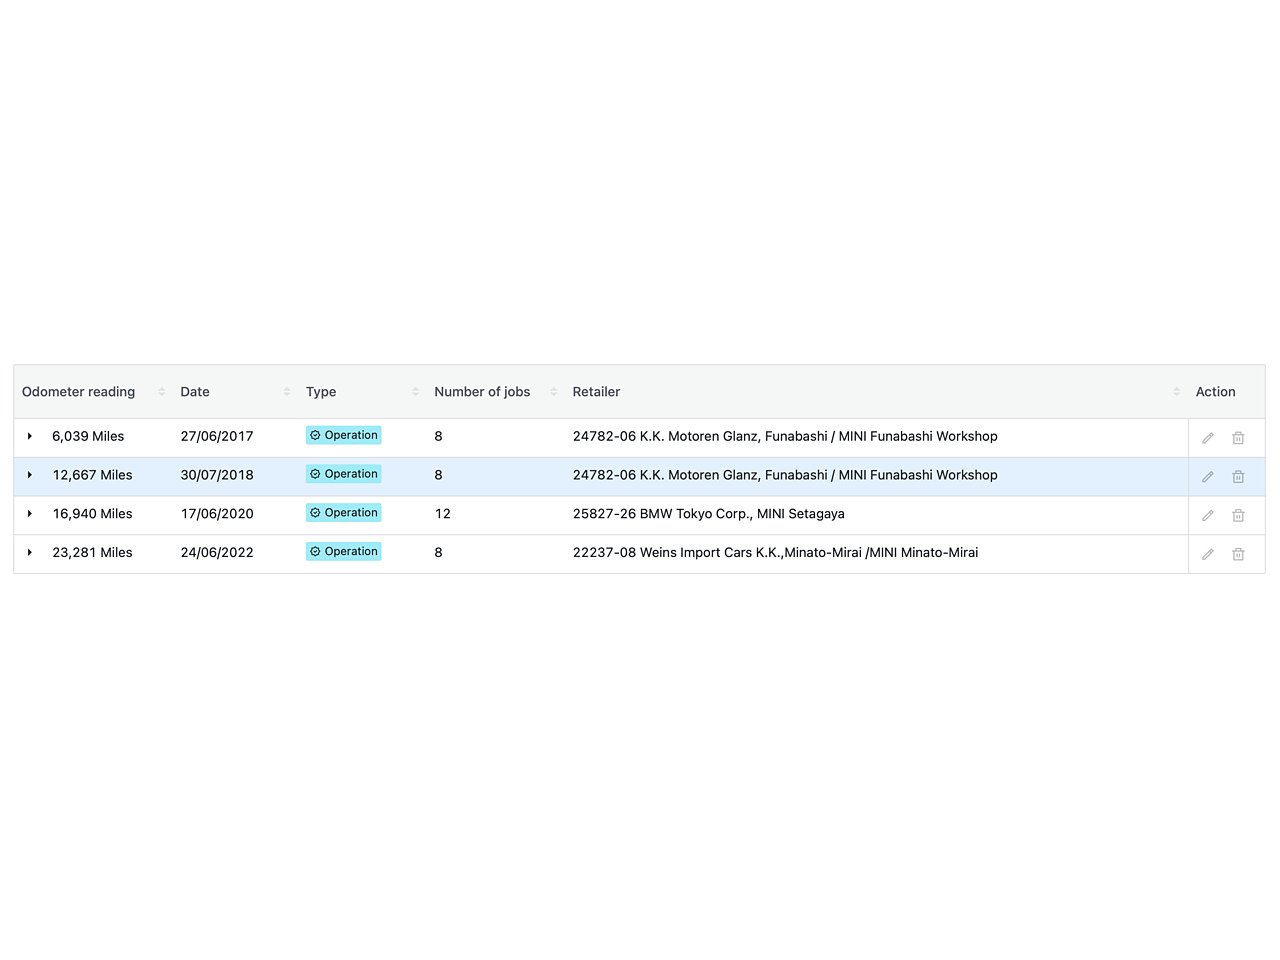Screen dimensions: 1280x960
Task: Delete the 6,039 Miles record
Action: click(1238, 438)
